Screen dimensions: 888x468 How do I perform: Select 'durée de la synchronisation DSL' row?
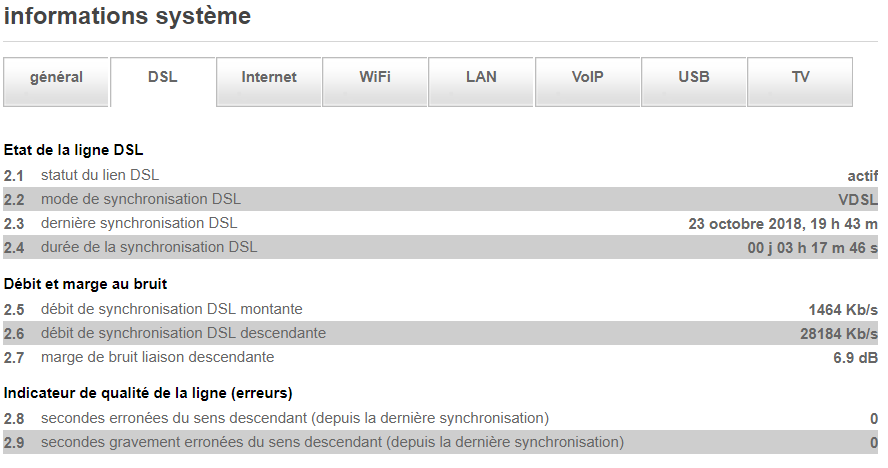point(149,247)
